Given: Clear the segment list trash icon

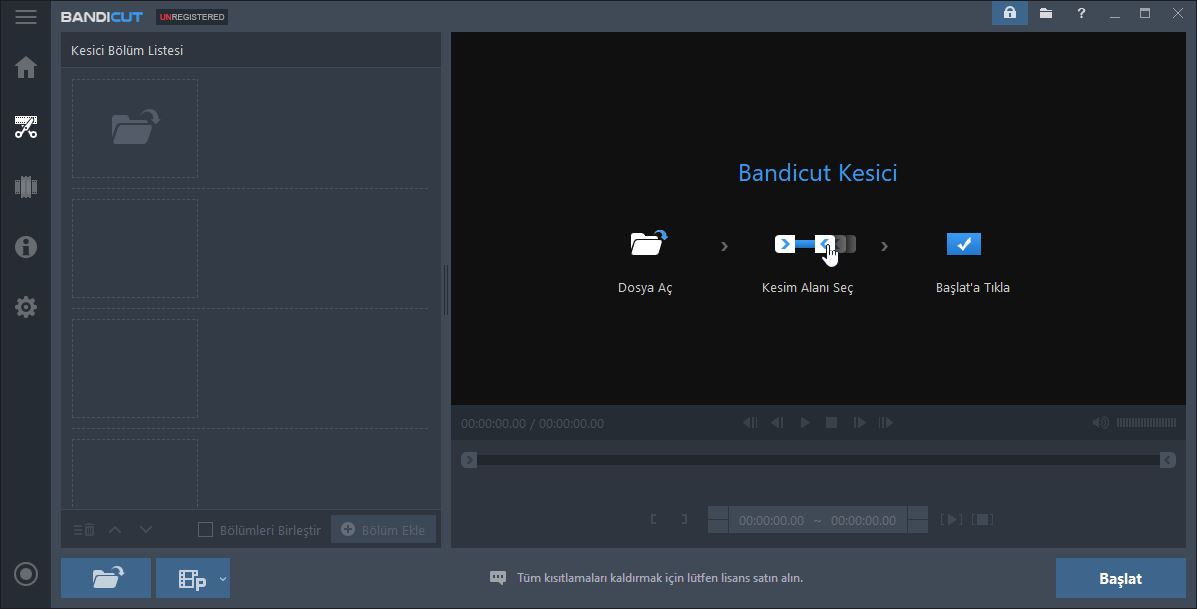Looking at the screenshot, I should 84,530.
